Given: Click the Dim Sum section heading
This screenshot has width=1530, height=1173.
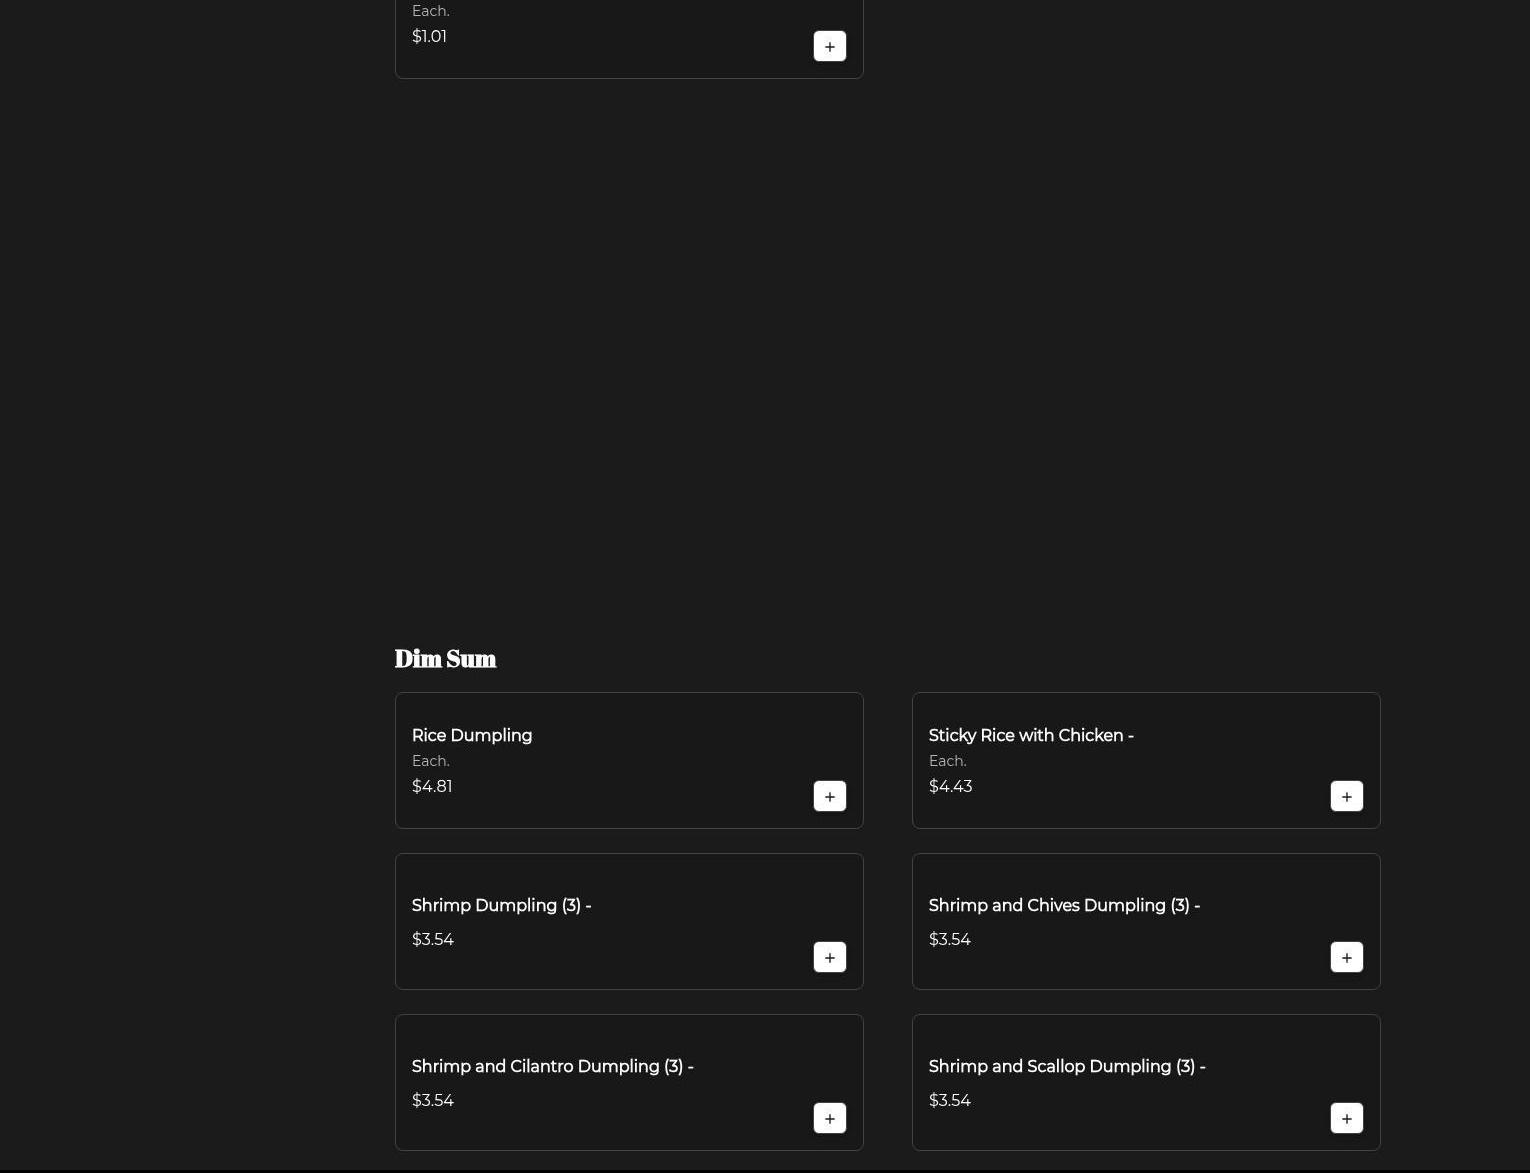Looking at the screenshot, I should pos(445,658).
